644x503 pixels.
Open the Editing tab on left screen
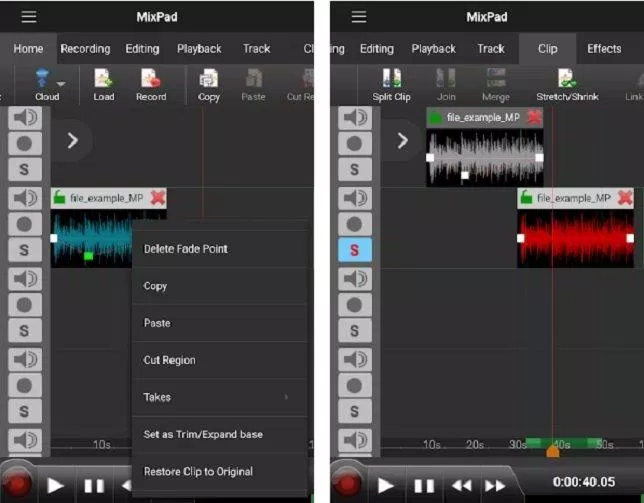[142, 48]
